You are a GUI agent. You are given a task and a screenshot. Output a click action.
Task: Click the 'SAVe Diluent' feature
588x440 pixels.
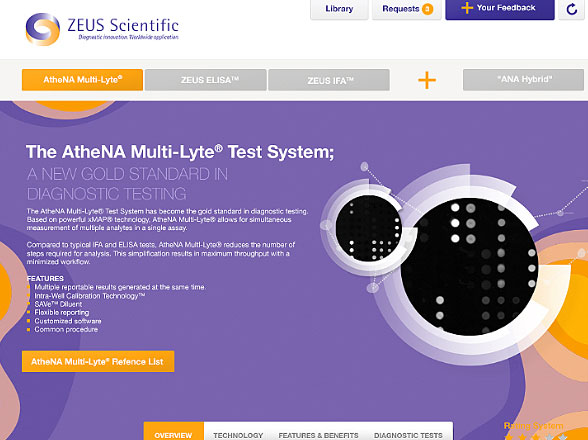click(58, 304)
